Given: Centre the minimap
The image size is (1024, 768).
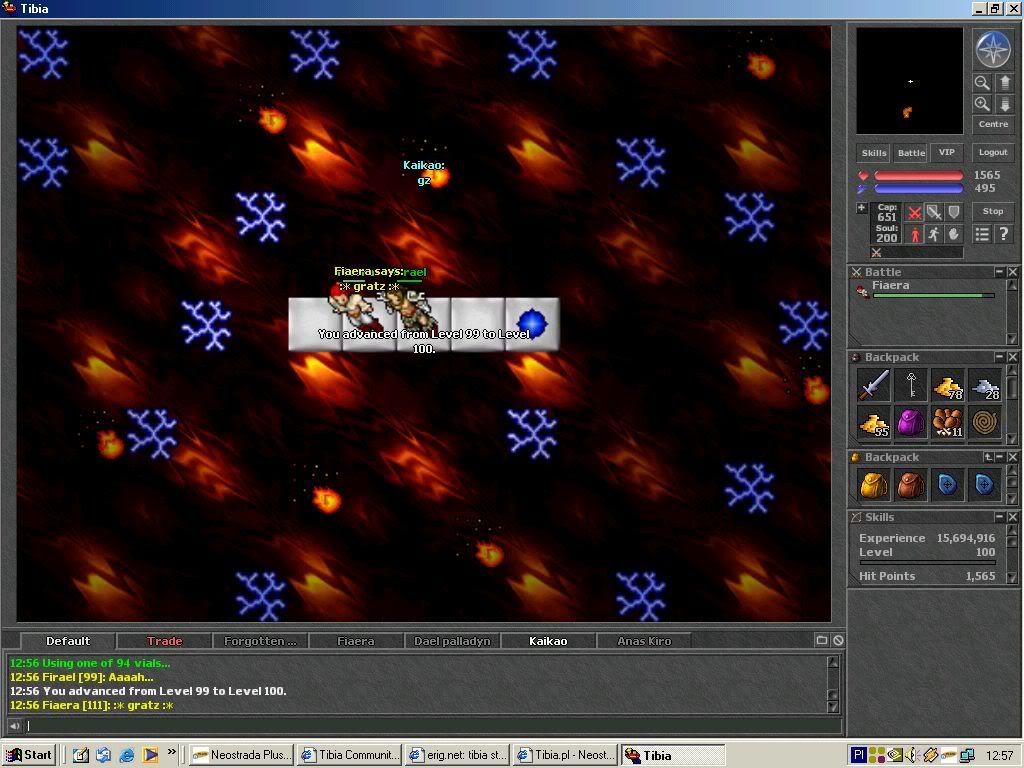Looking at the screenshot, I should coord(993,124).
